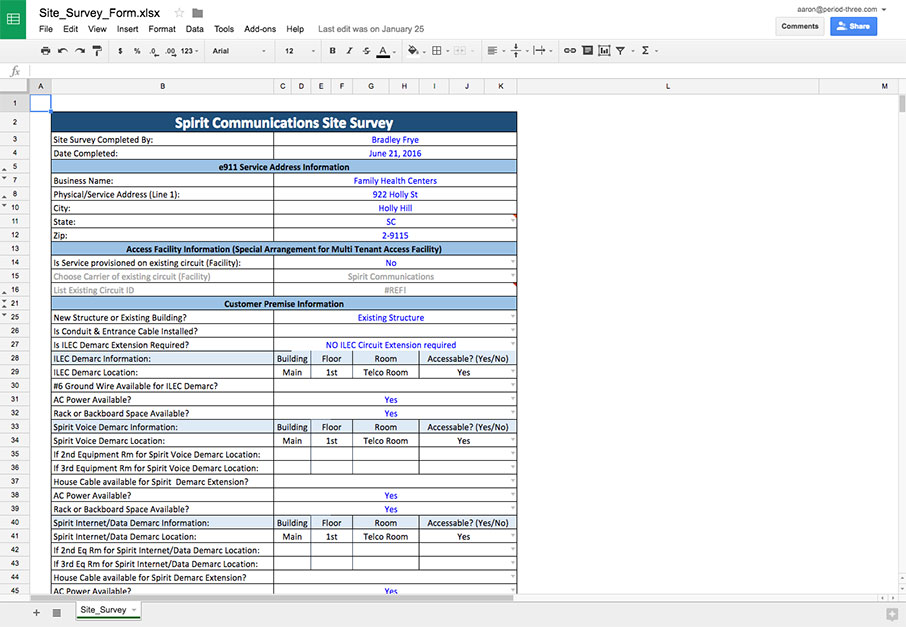Screen dimensions: 906x627
Task: Open revision history via Last edit link
Action: 371,29
